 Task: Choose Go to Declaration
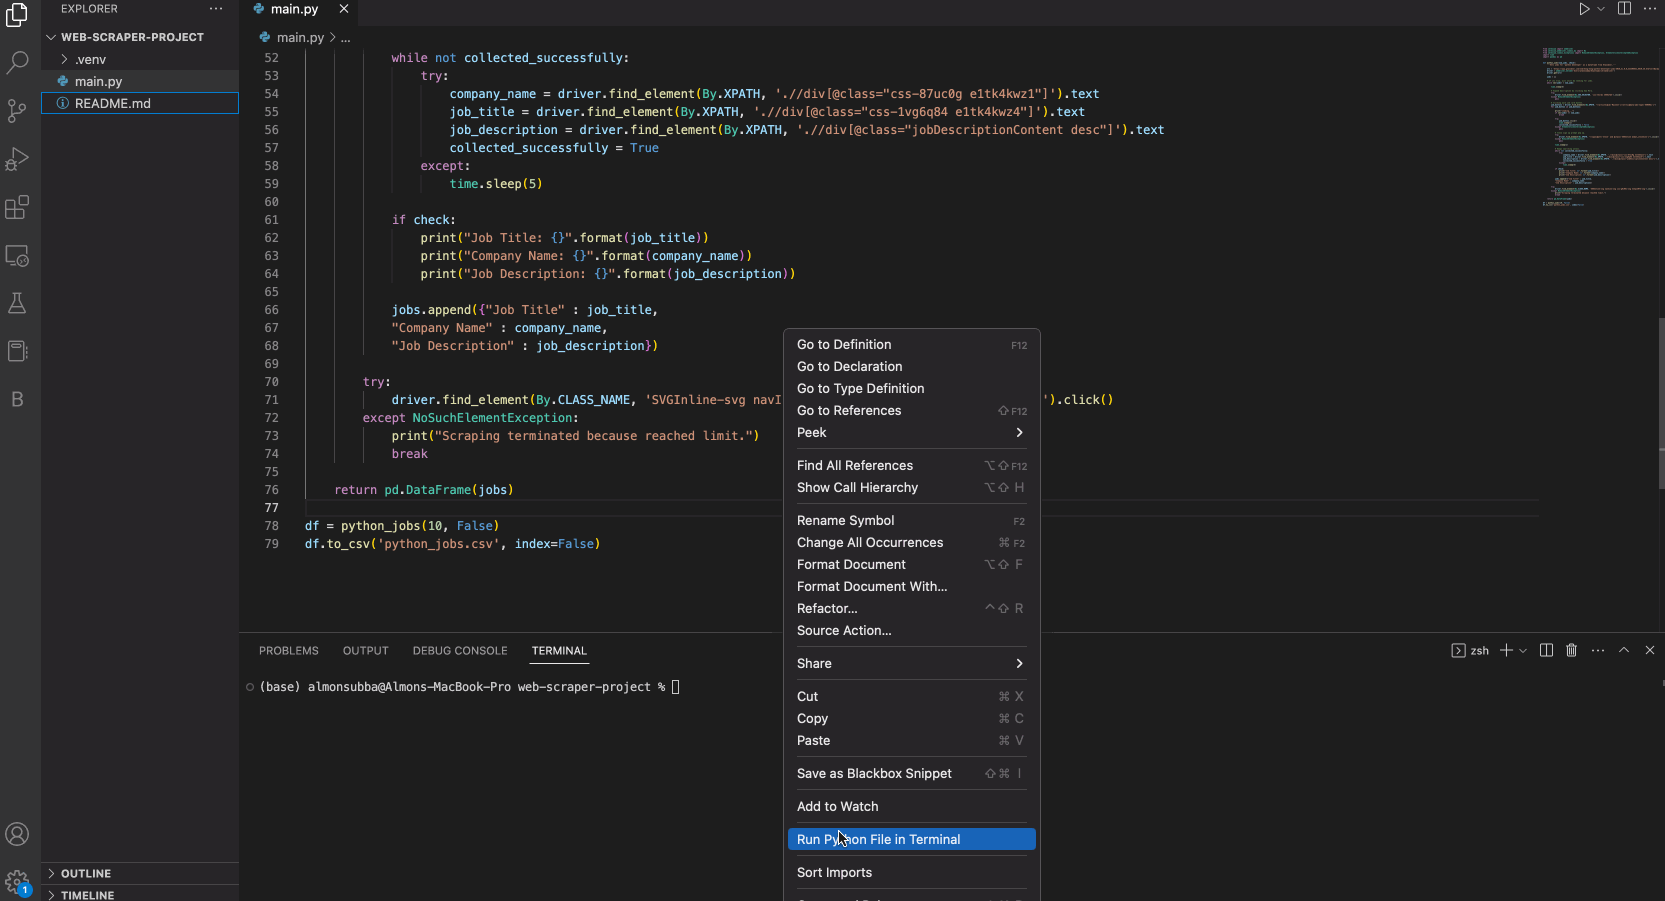click(x=911, y=367)
